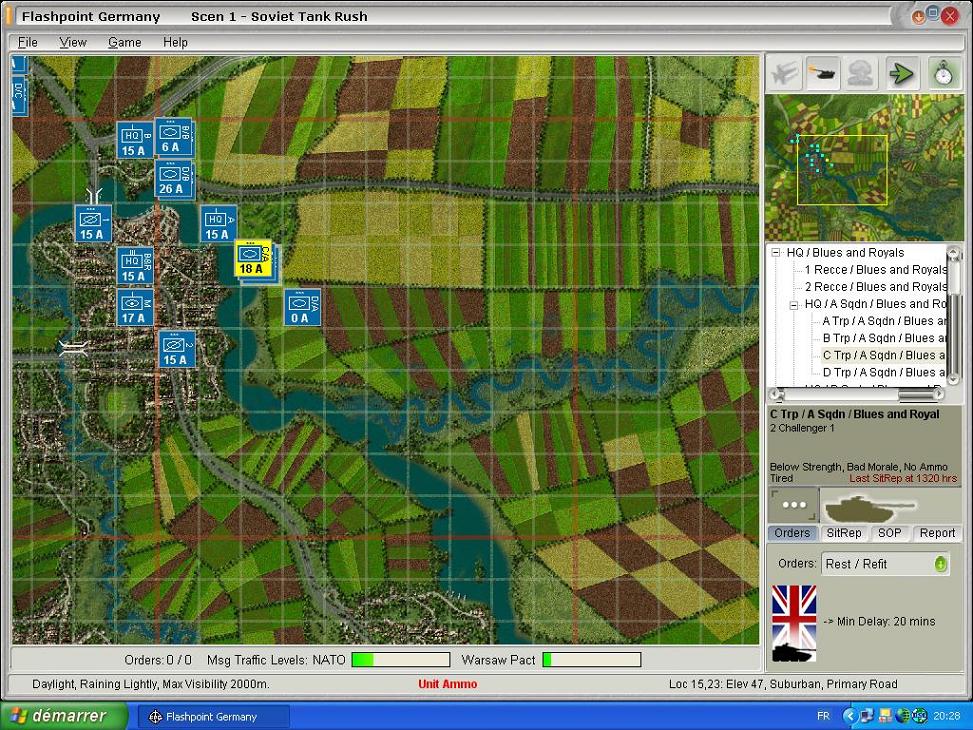This screenshot has width=973, height=730.
Task: Open the Game menu
Action: 124,42
